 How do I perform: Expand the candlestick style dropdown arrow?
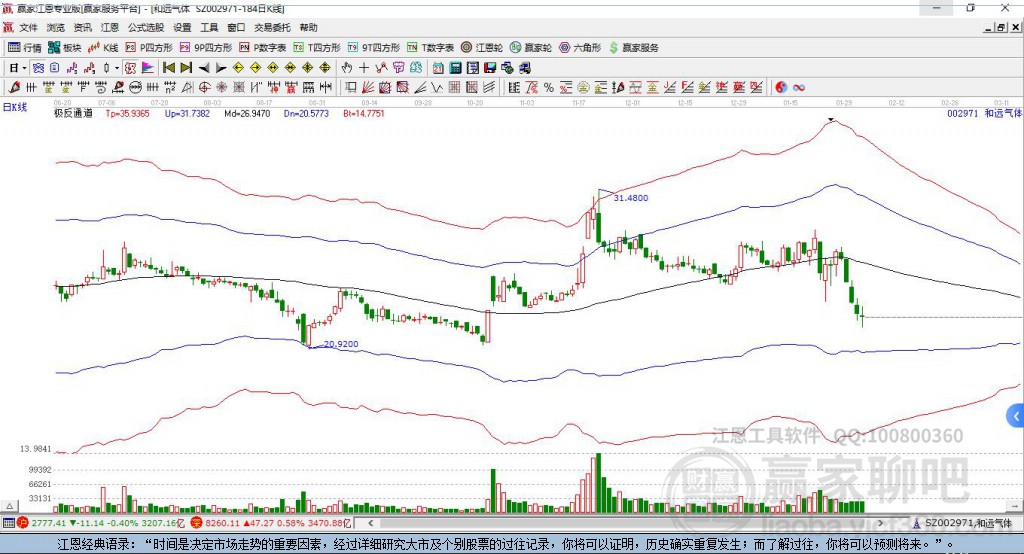point(116,68)
